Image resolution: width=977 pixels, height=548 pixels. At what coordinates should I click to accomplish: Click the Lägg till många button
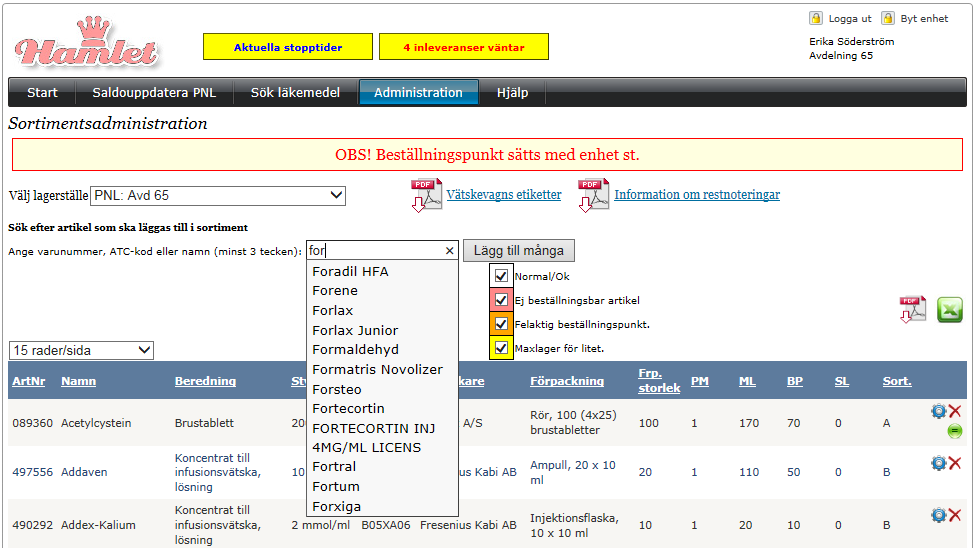tap(518, 251)
